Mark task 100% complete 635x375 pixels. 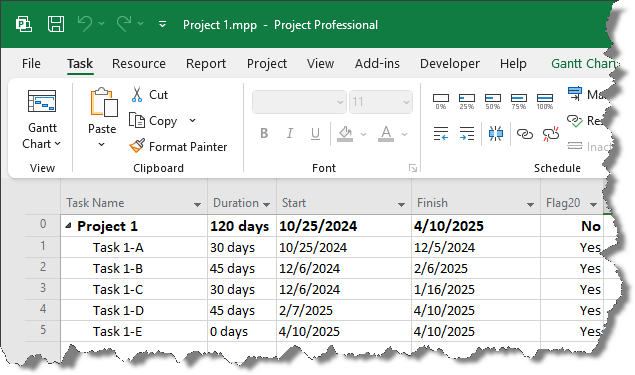tap(545, 101)
